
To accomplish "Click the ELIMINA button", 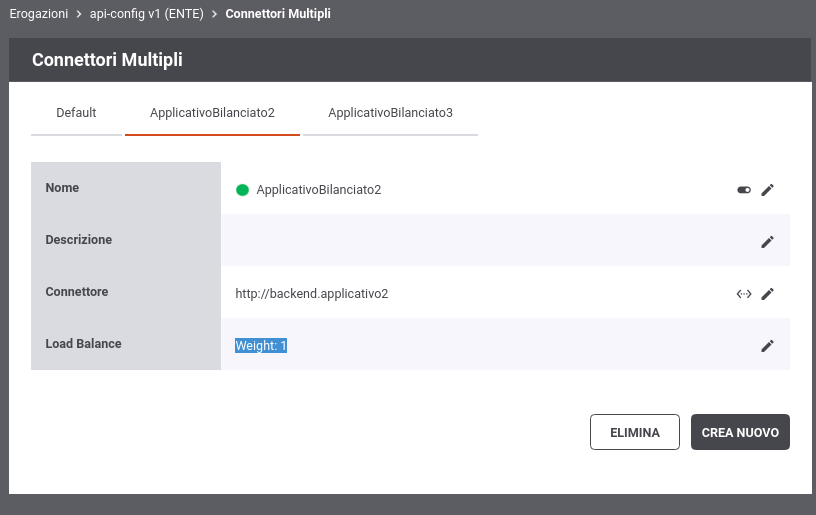I will pos(634,432).
